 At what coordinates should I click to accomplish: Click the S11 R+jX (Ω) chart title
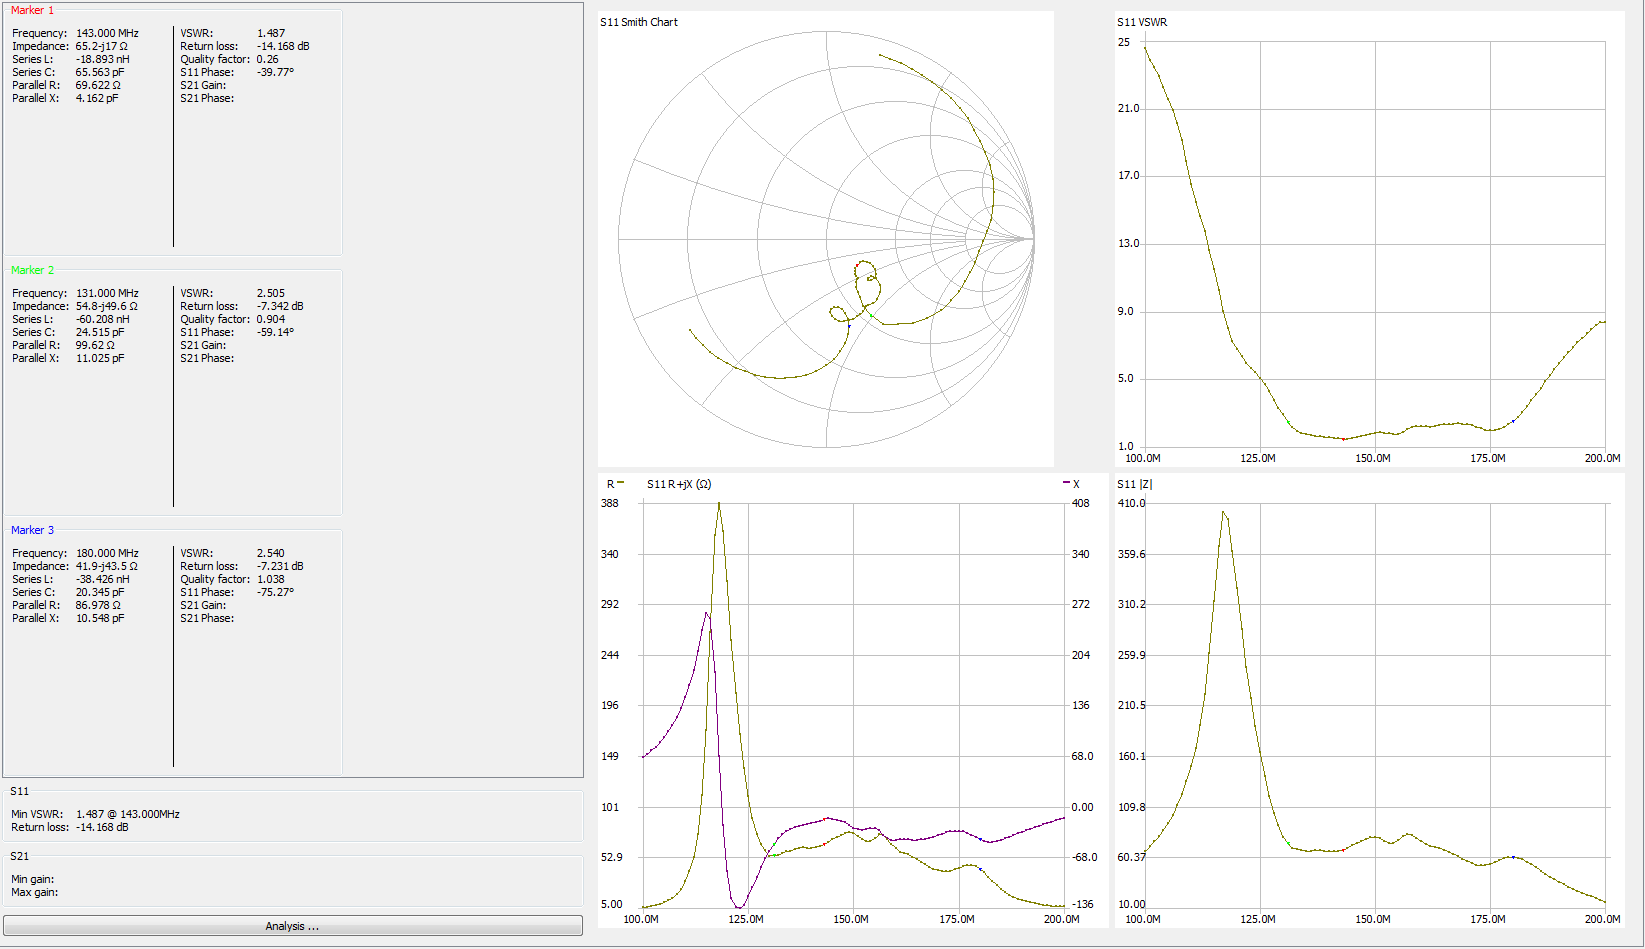pos(679,484)
